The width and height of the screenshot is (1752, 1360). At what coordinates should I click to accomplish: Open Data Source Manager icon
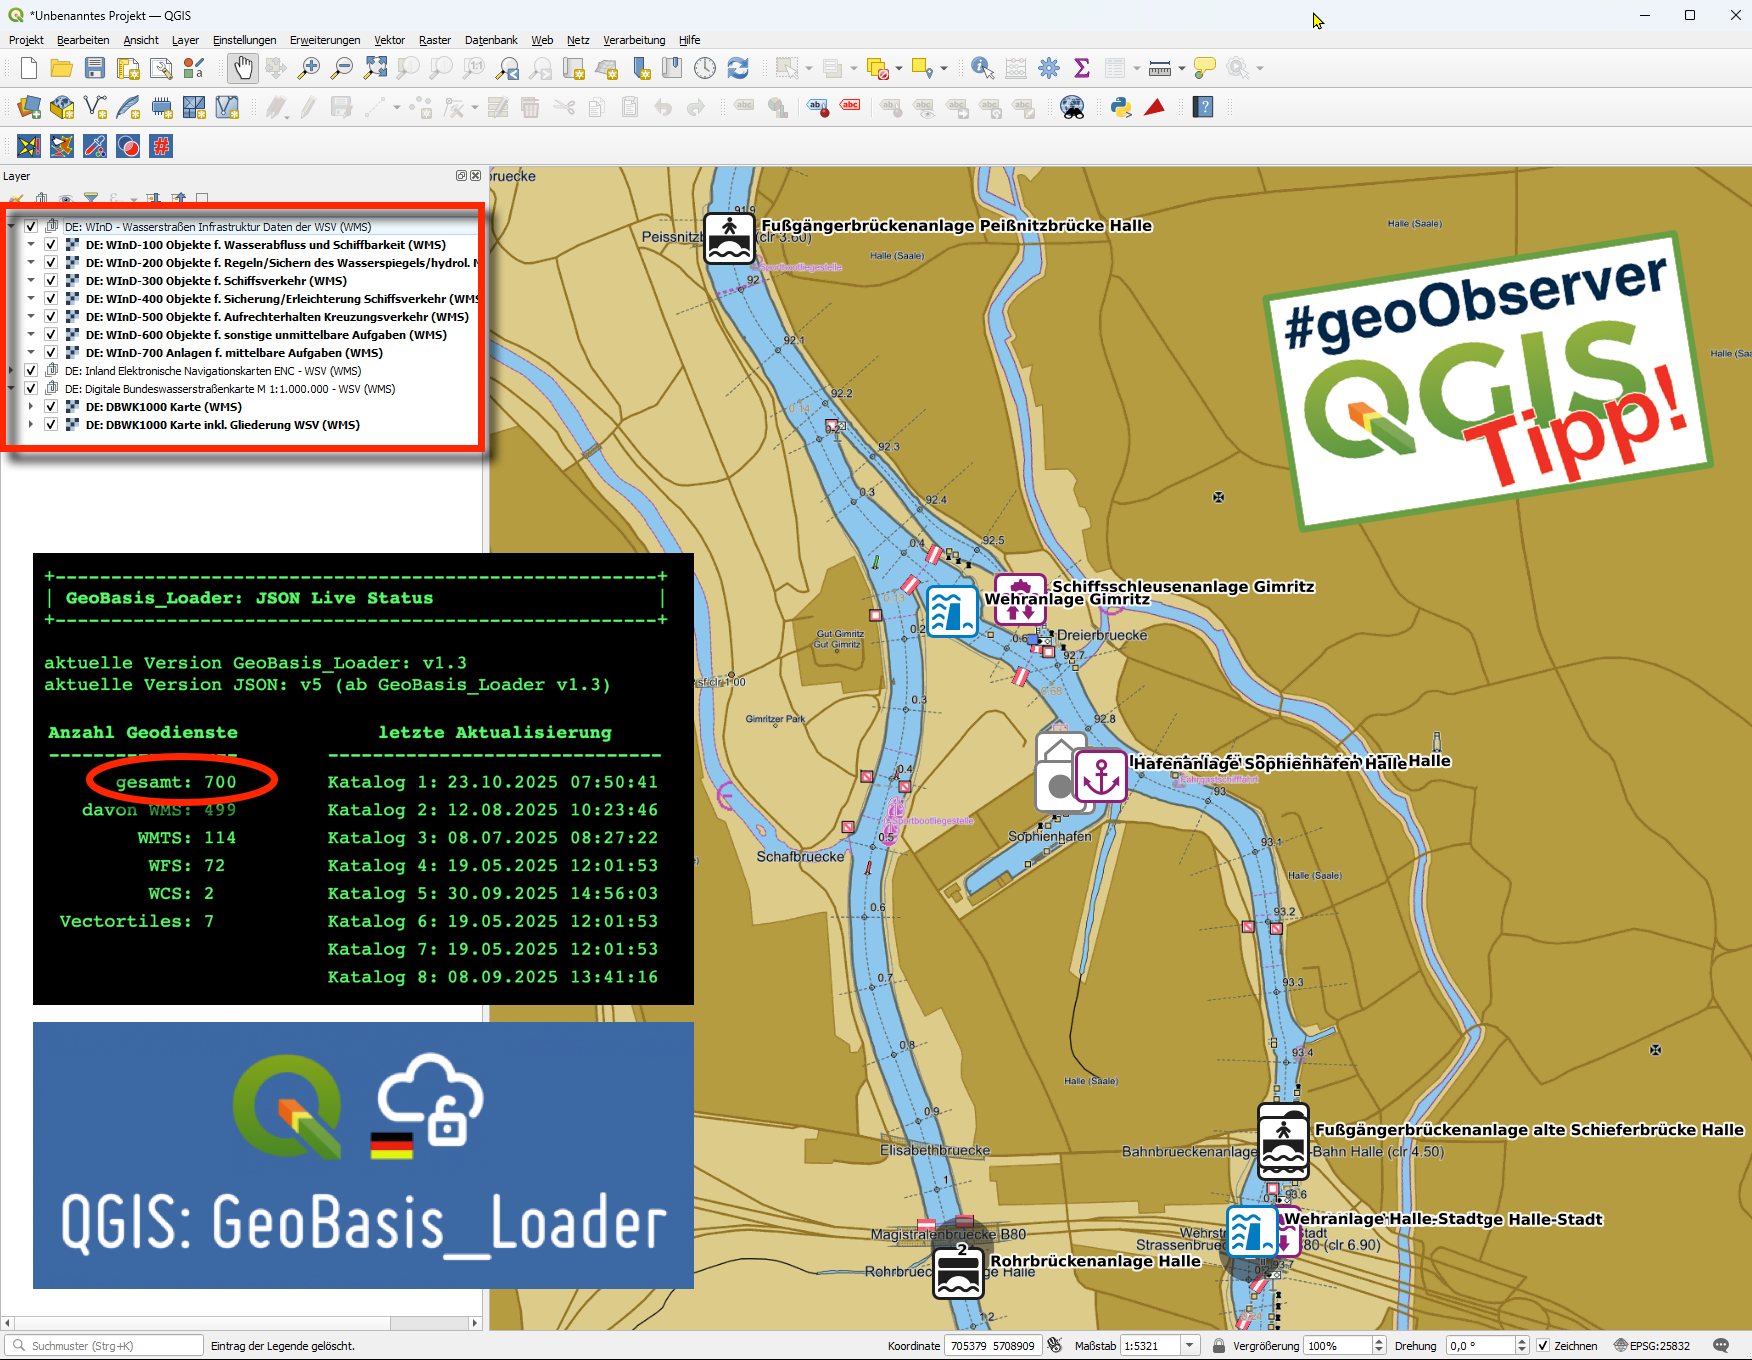click(x=29, y=107)
